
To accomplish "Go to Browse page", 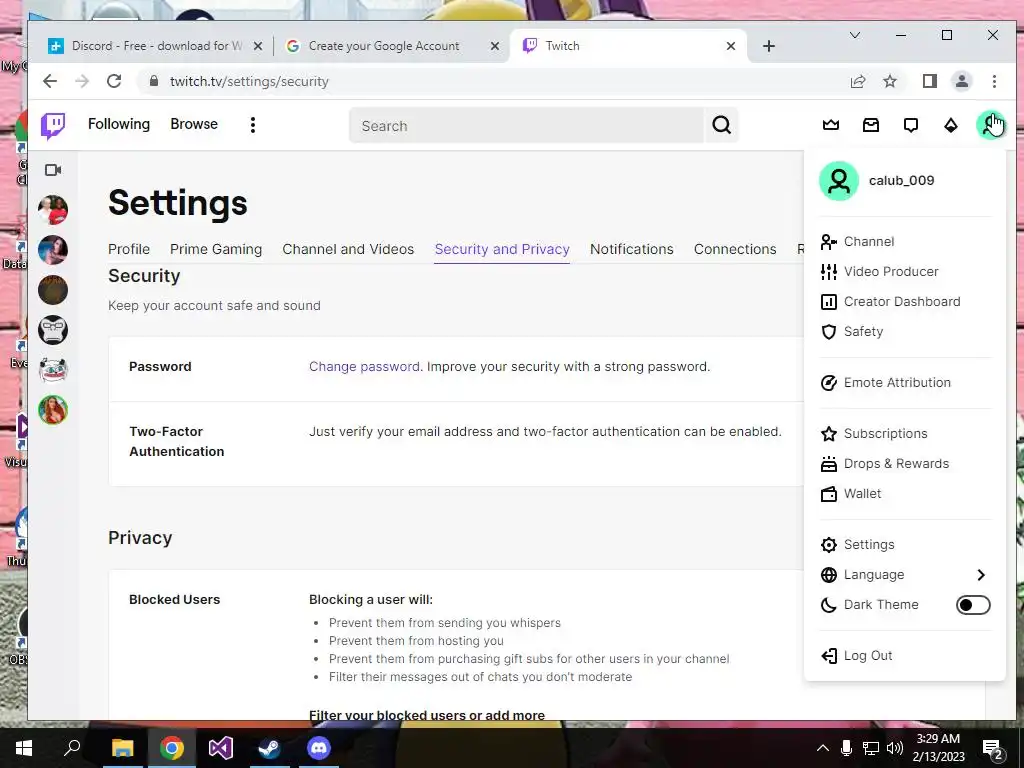I will 194,124.
